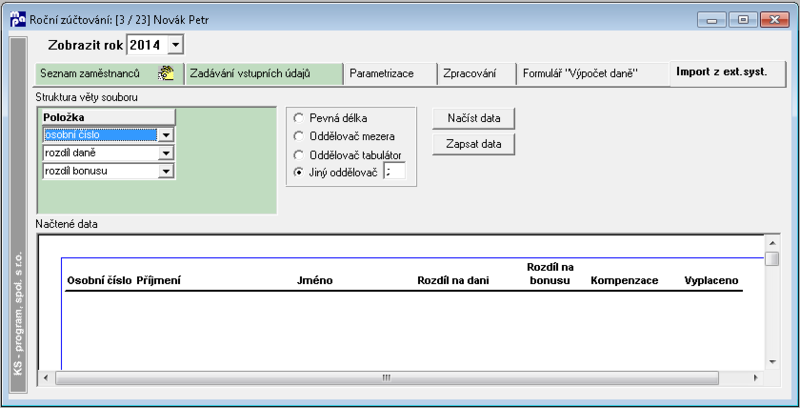Click the horizontal scrollbar thumb
This screenshot has height=408, width=800.
pos(387,378)
